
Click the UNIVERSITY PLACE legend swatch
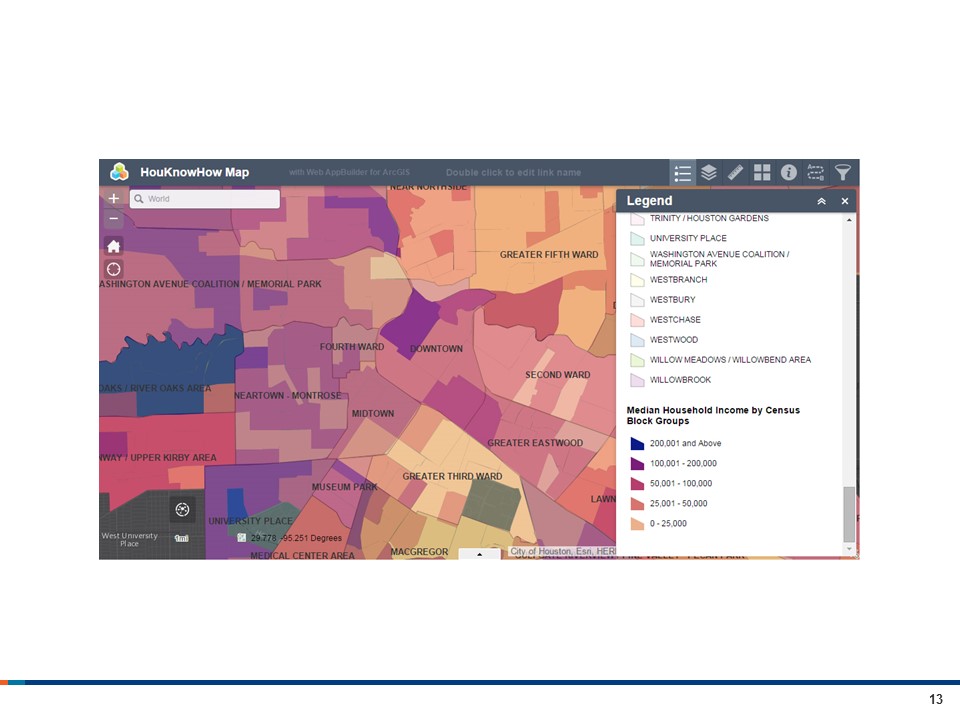click(637, 238)
